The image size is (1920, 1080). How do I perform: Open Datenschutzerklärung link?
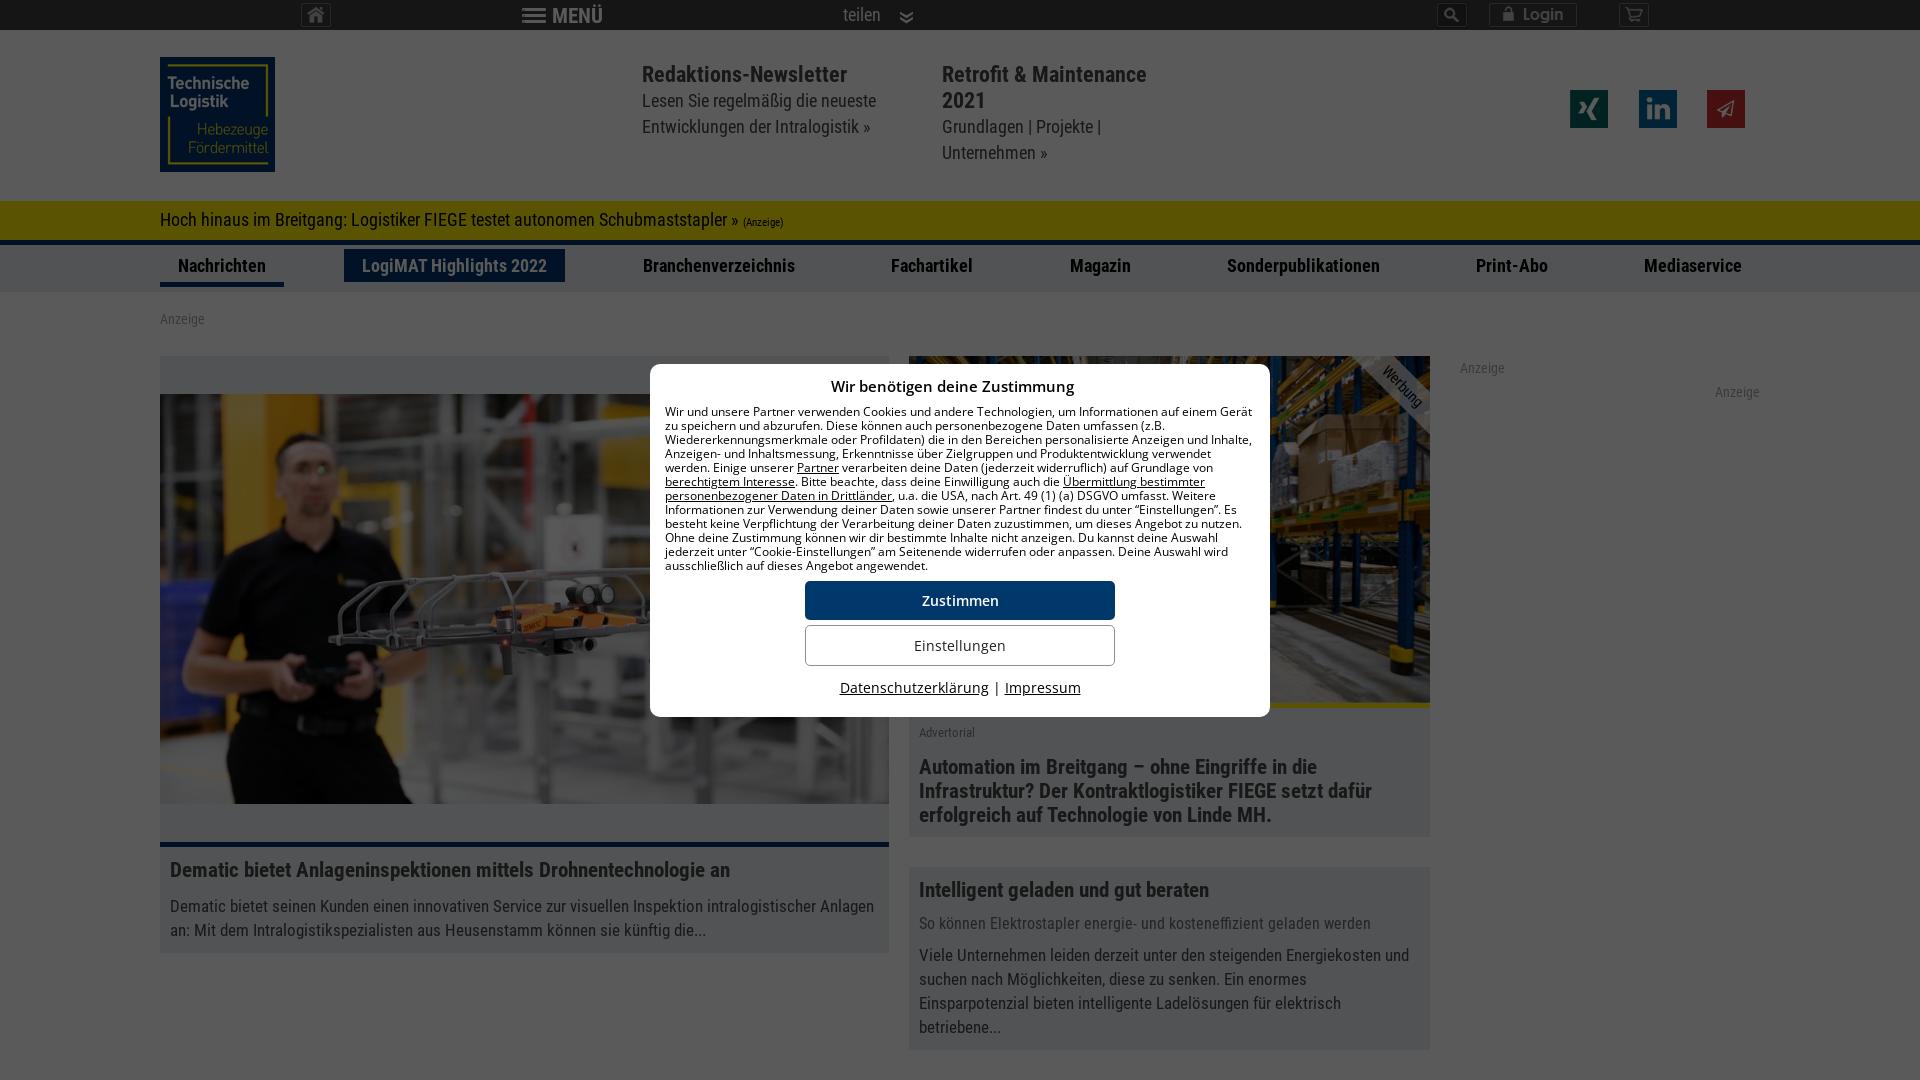[914, 688]
